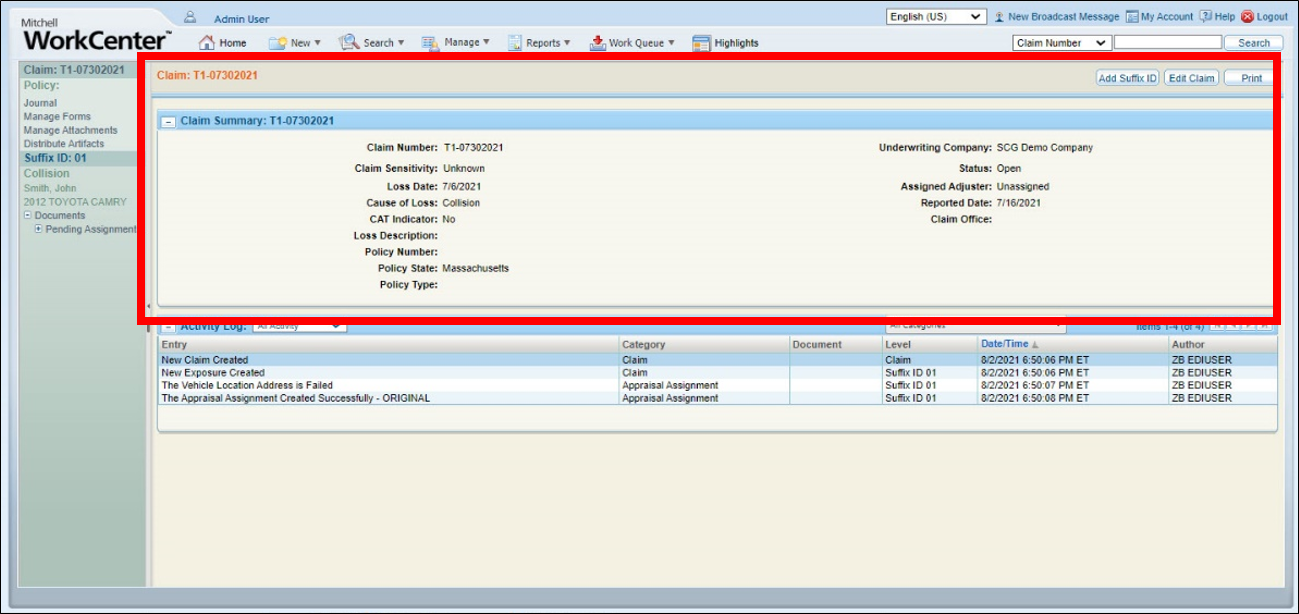Select the "New Claim Created" log entry
The height and width of the screenshot is (614, 1299).
point(205,360)
